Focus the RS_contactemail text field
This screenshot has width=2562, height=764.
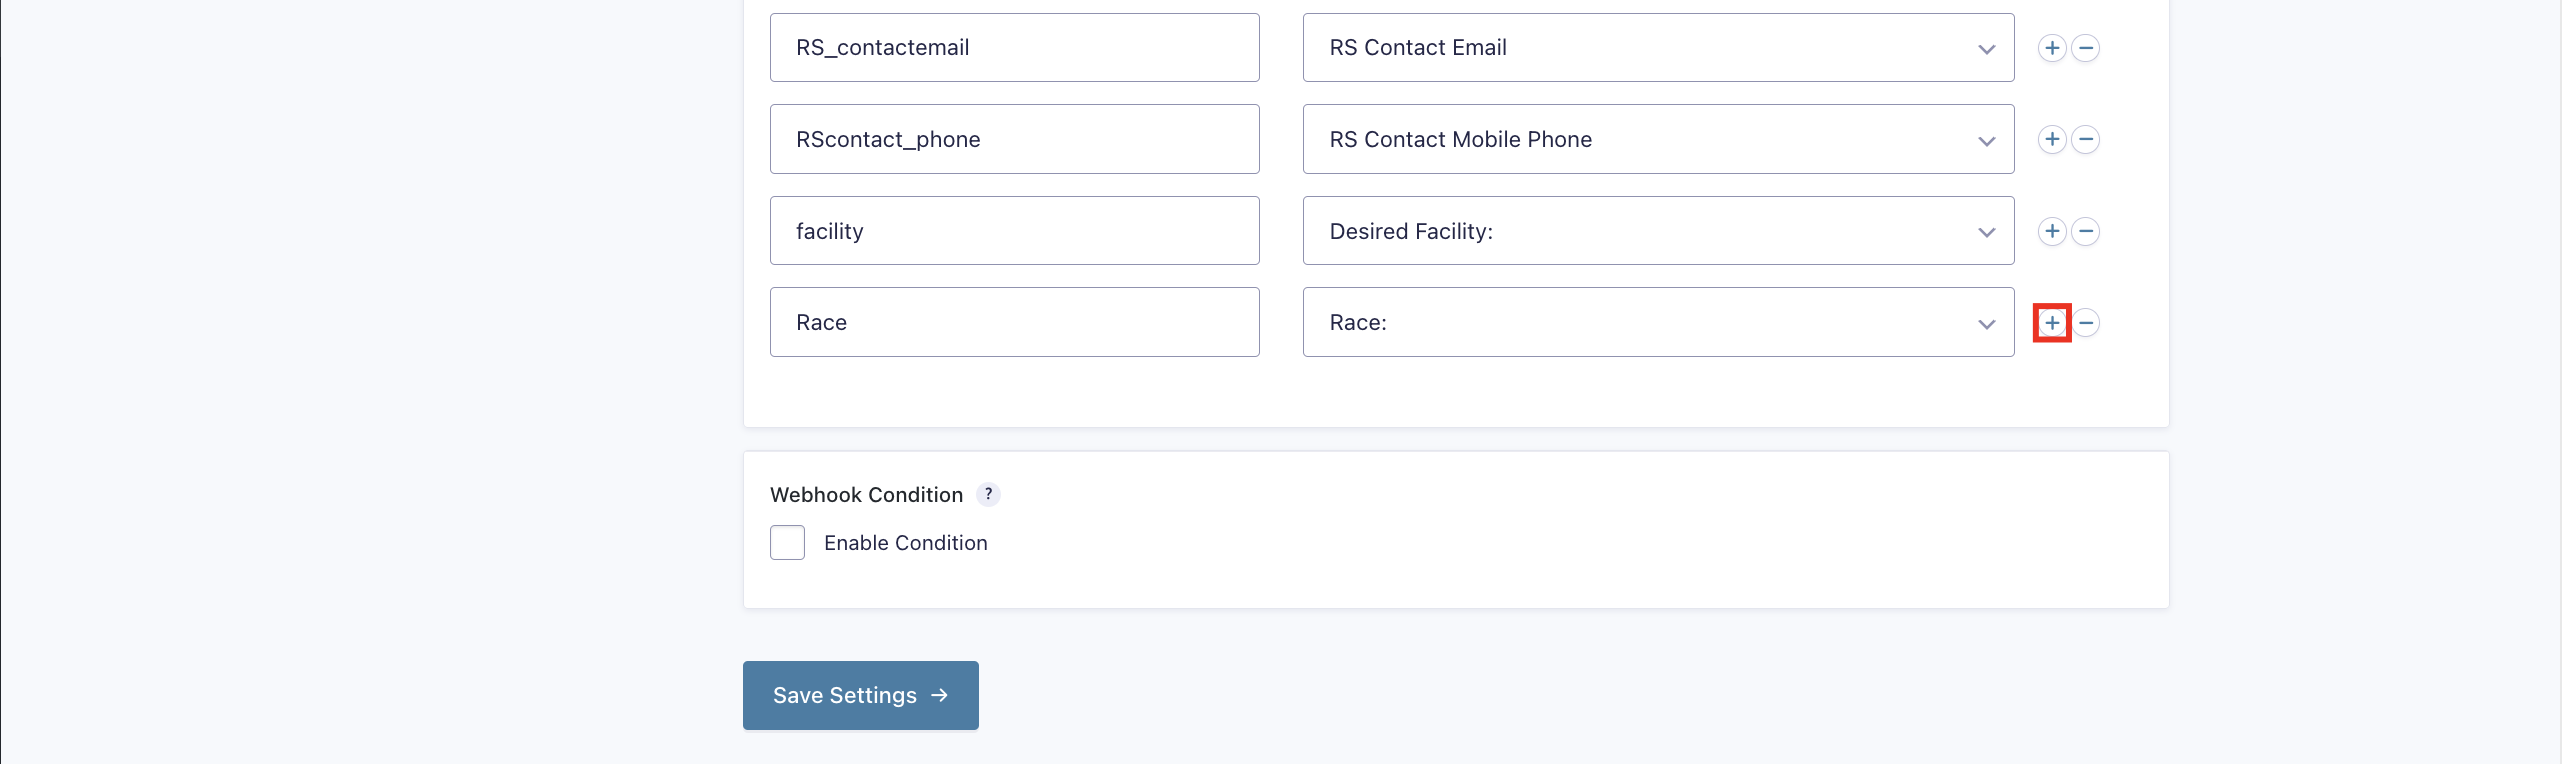(x=1014, y=48)
